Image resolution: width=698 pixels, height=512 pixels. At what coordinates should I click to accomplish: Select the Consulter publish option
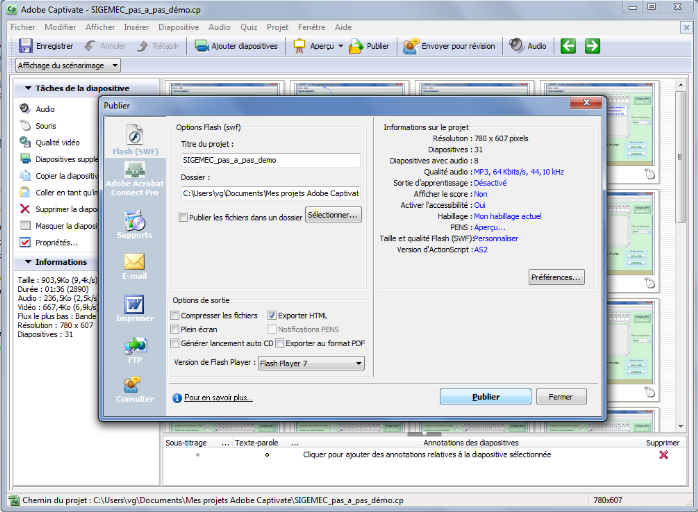[134, 390]
